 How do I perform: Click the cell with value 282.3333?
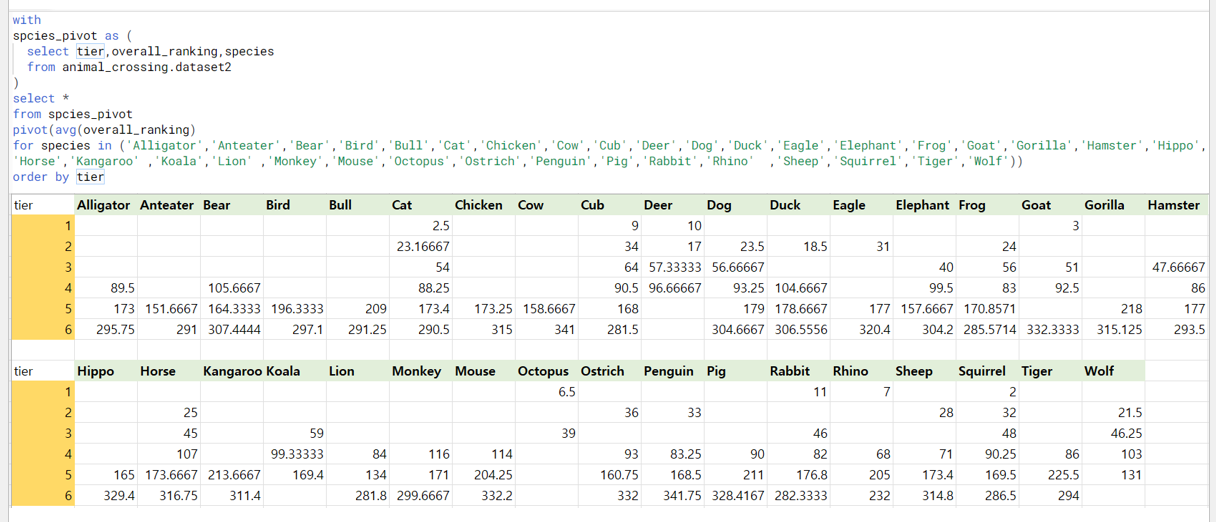pyautogui.click(x=801, y=496)
